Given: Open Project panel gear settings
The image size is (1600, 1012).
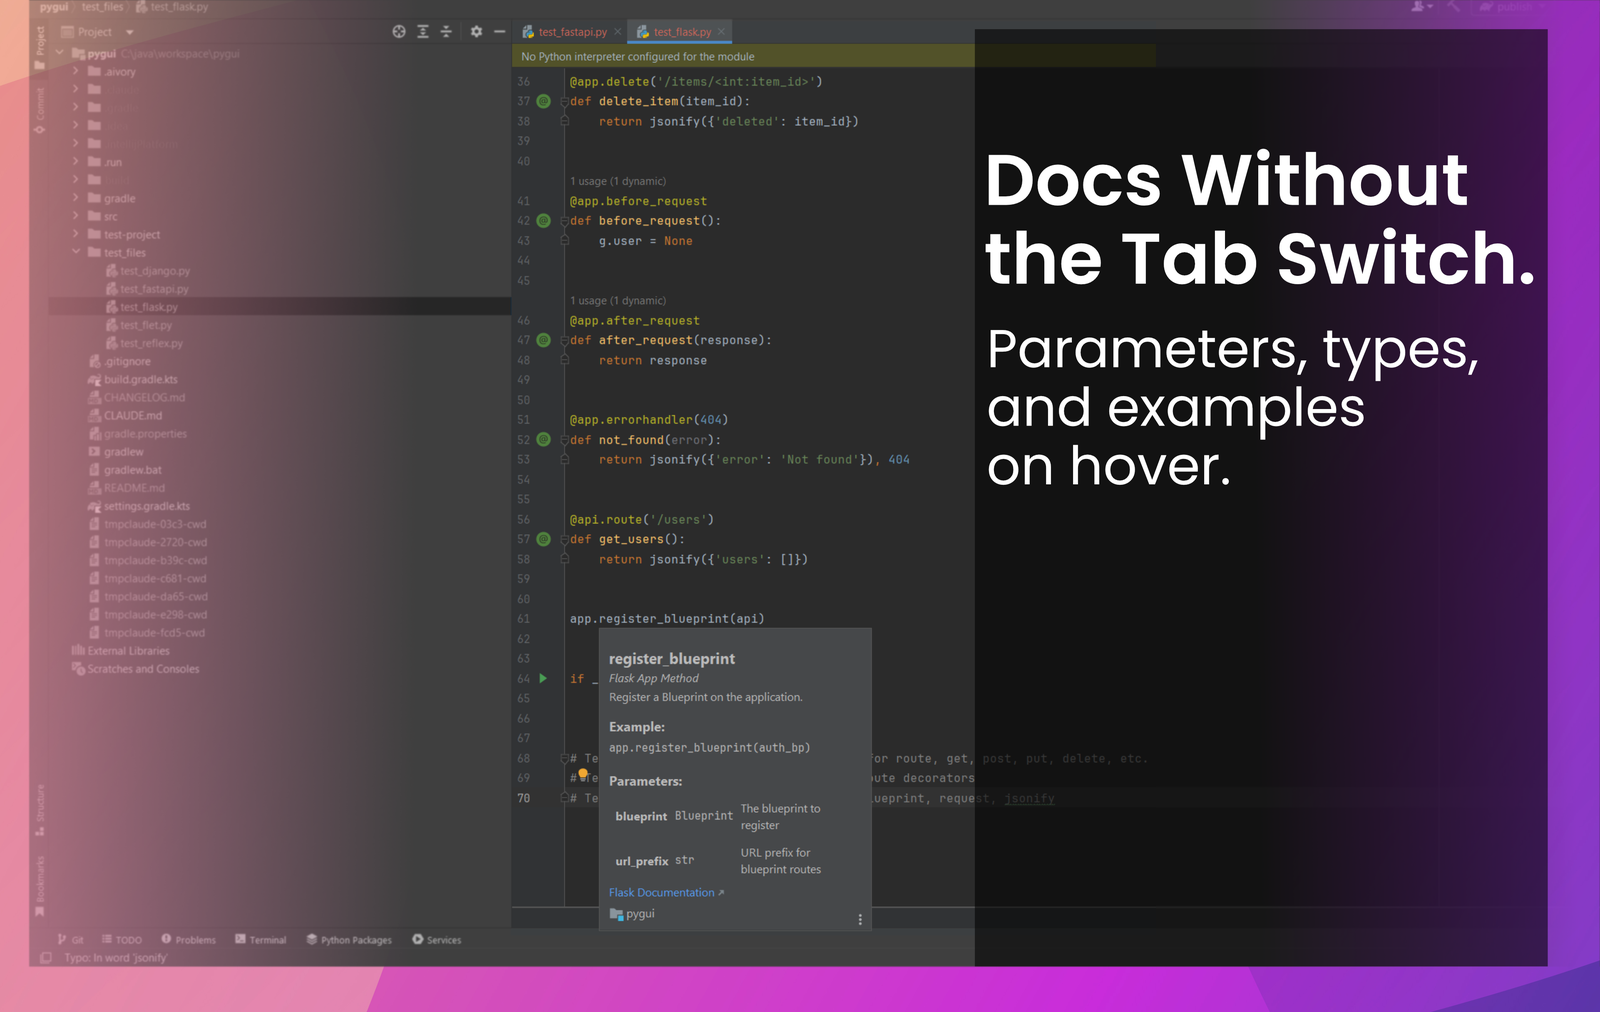Looking at the screenshot, I should pyautogui.click(x=476, y=32).
